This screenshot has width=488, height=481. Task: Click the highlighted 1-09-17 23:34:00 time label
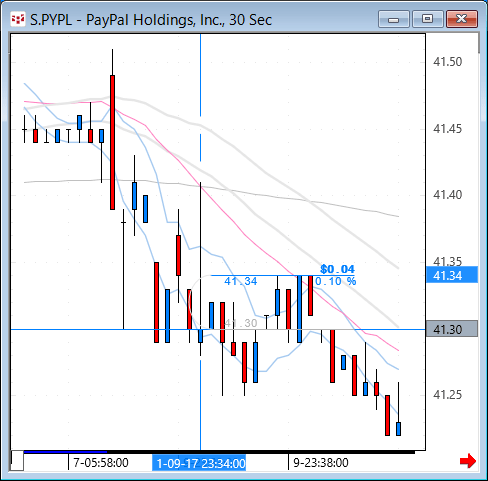tap(199, 463)
